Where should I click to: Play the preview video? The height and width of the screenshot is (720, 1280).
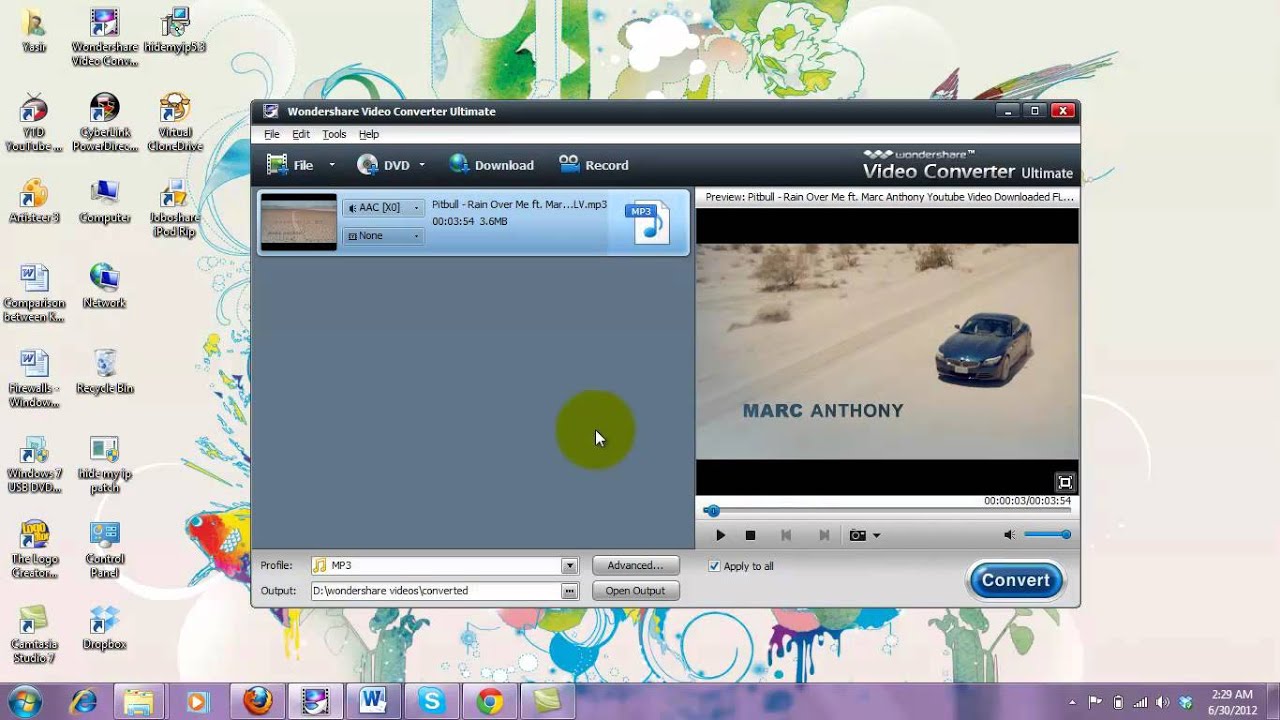point(720,536)
